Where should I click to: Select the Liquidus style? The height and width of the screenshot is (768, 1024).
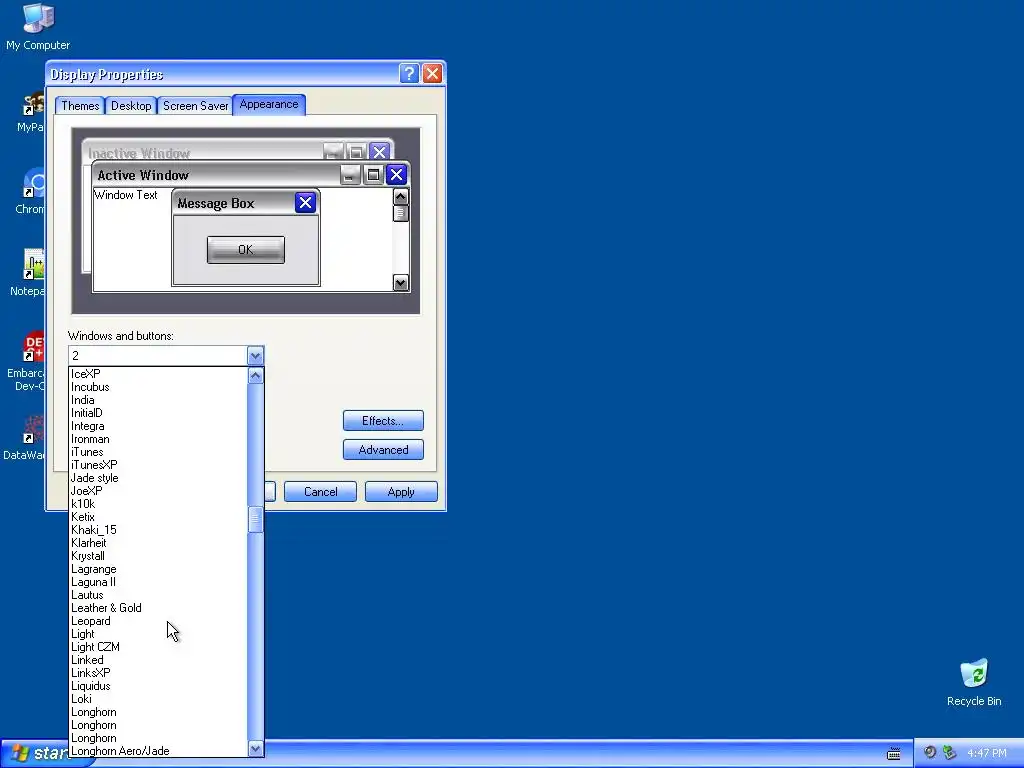[158, 686]
